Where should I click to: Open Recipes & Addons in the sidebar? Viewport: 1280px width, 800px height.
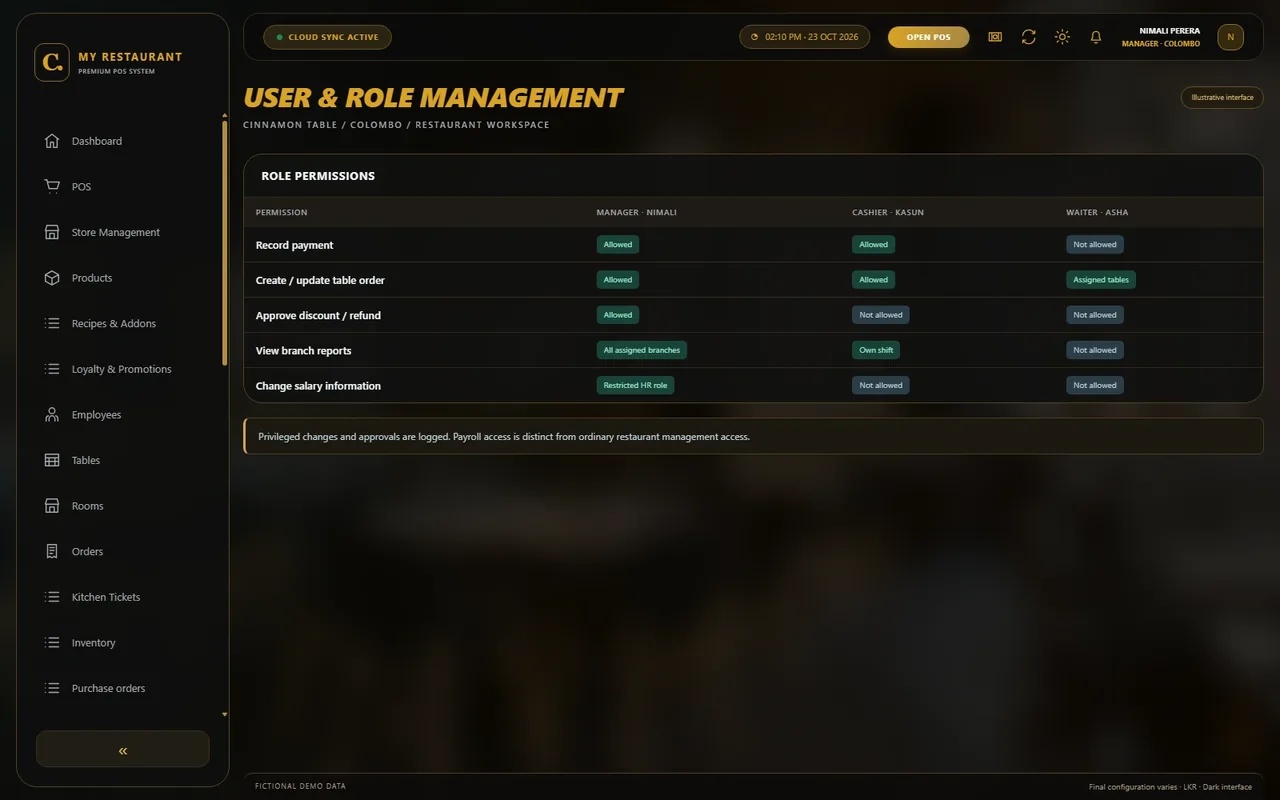[114, 323]
